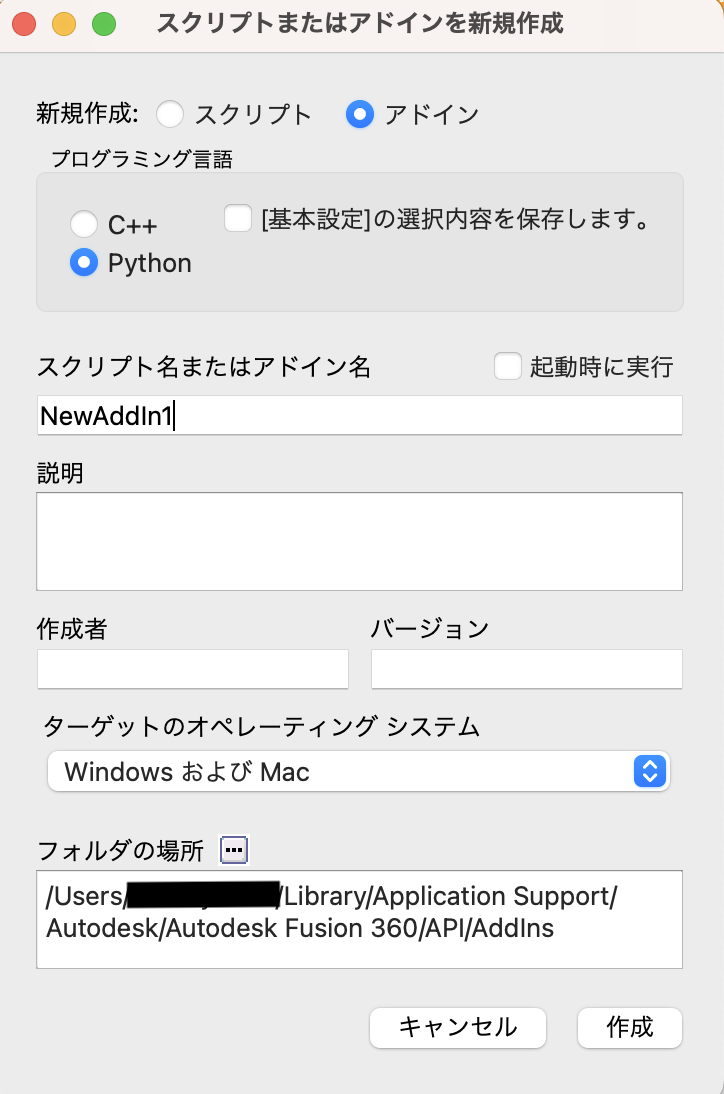Viewport: 724px width, 1094px height.
Task: Open the target operating system dropdown
Action: coord(340,771)
